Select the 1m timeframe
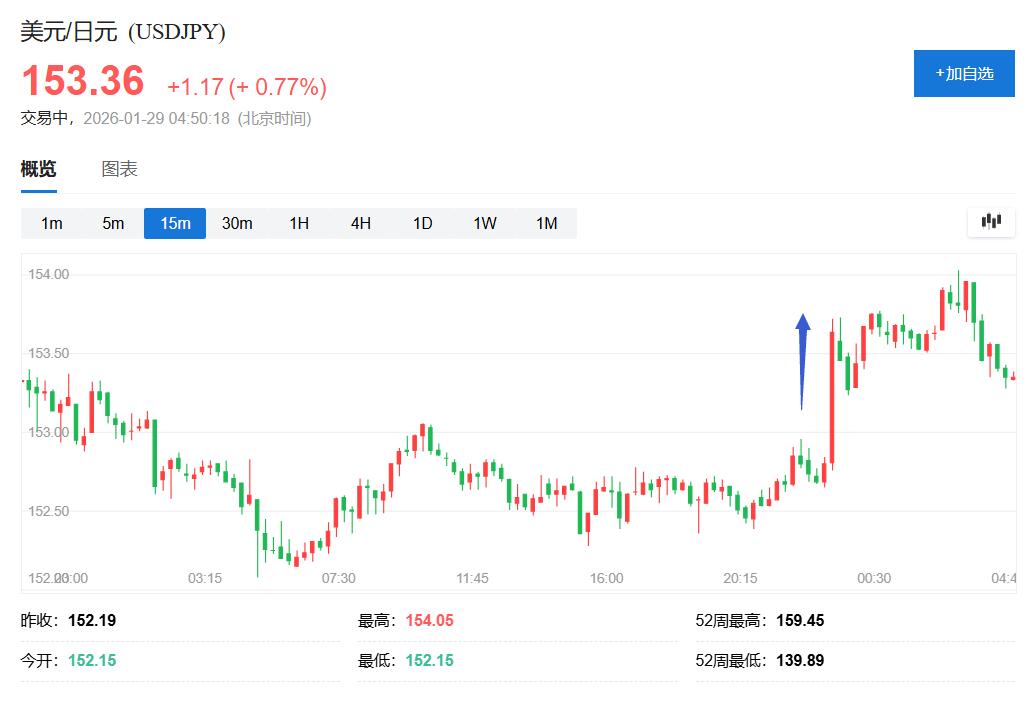The width and height of the screenshot is (1034, 702). tap(52, 223)
